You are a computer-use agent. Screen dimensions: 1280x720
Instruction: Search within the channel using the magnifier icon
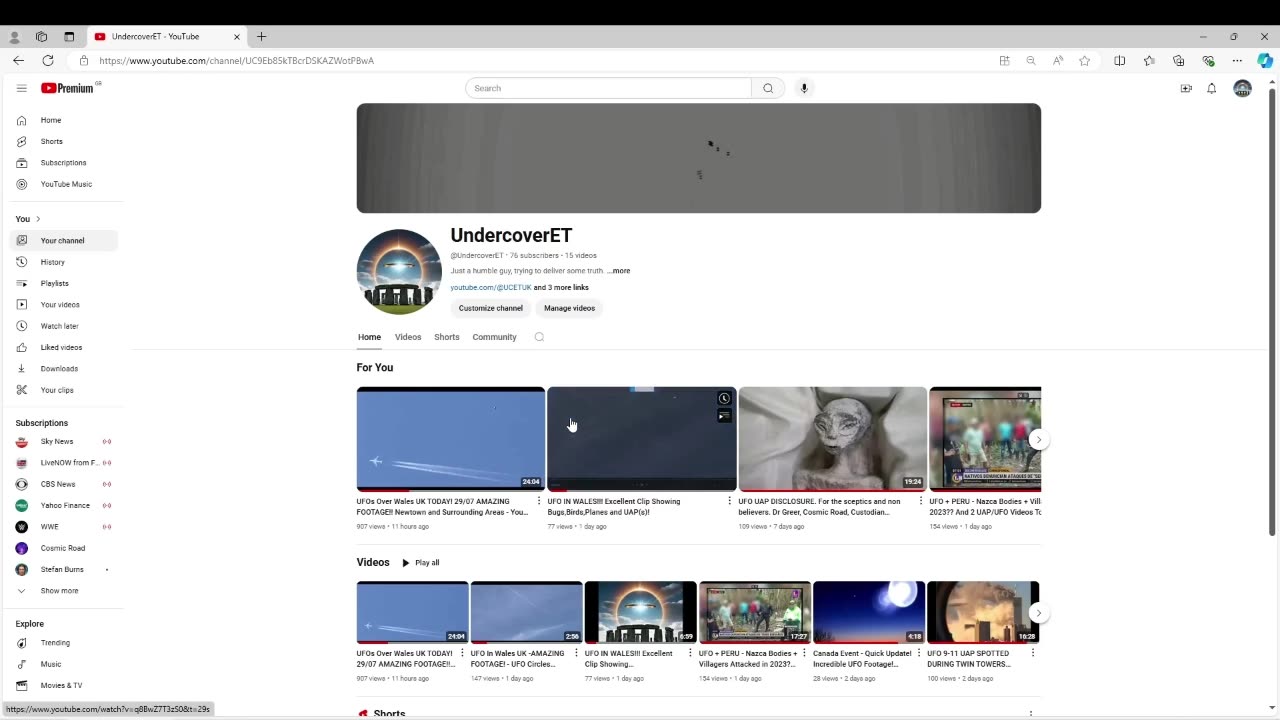click(x=539, y=337)
